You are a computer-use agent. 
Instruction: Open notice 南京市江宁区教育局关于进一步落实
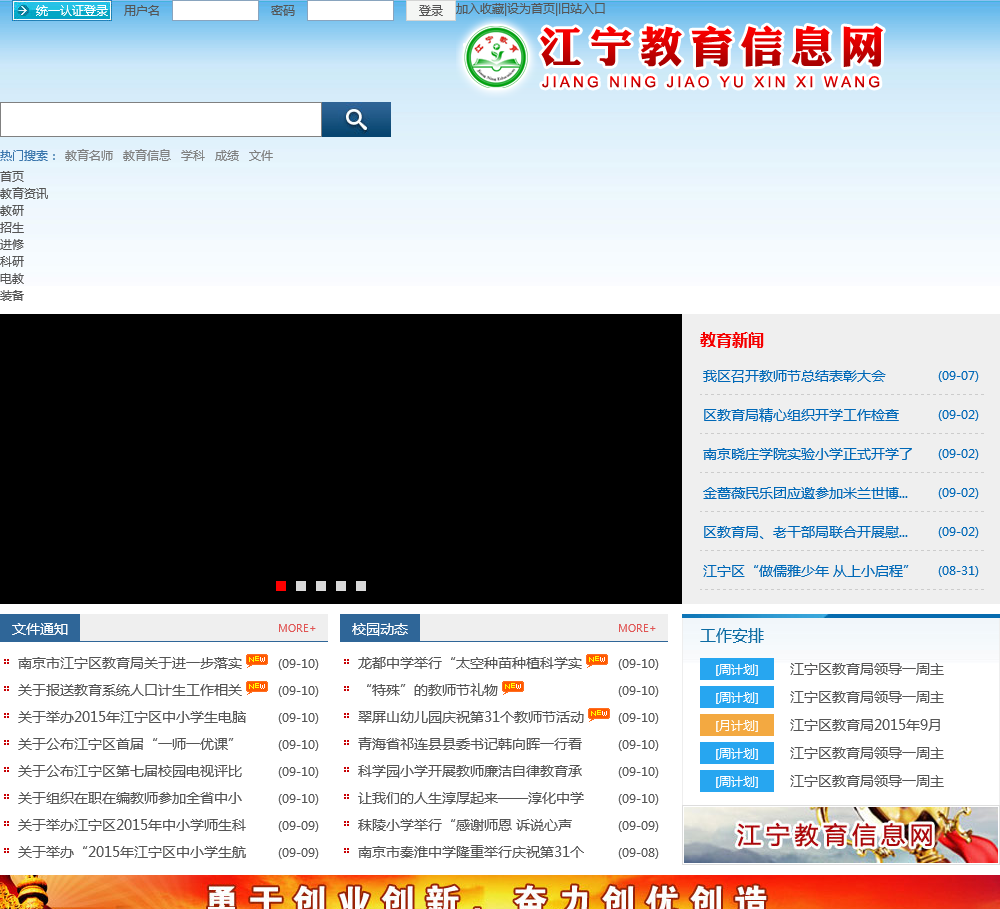(x=130, y=663)
